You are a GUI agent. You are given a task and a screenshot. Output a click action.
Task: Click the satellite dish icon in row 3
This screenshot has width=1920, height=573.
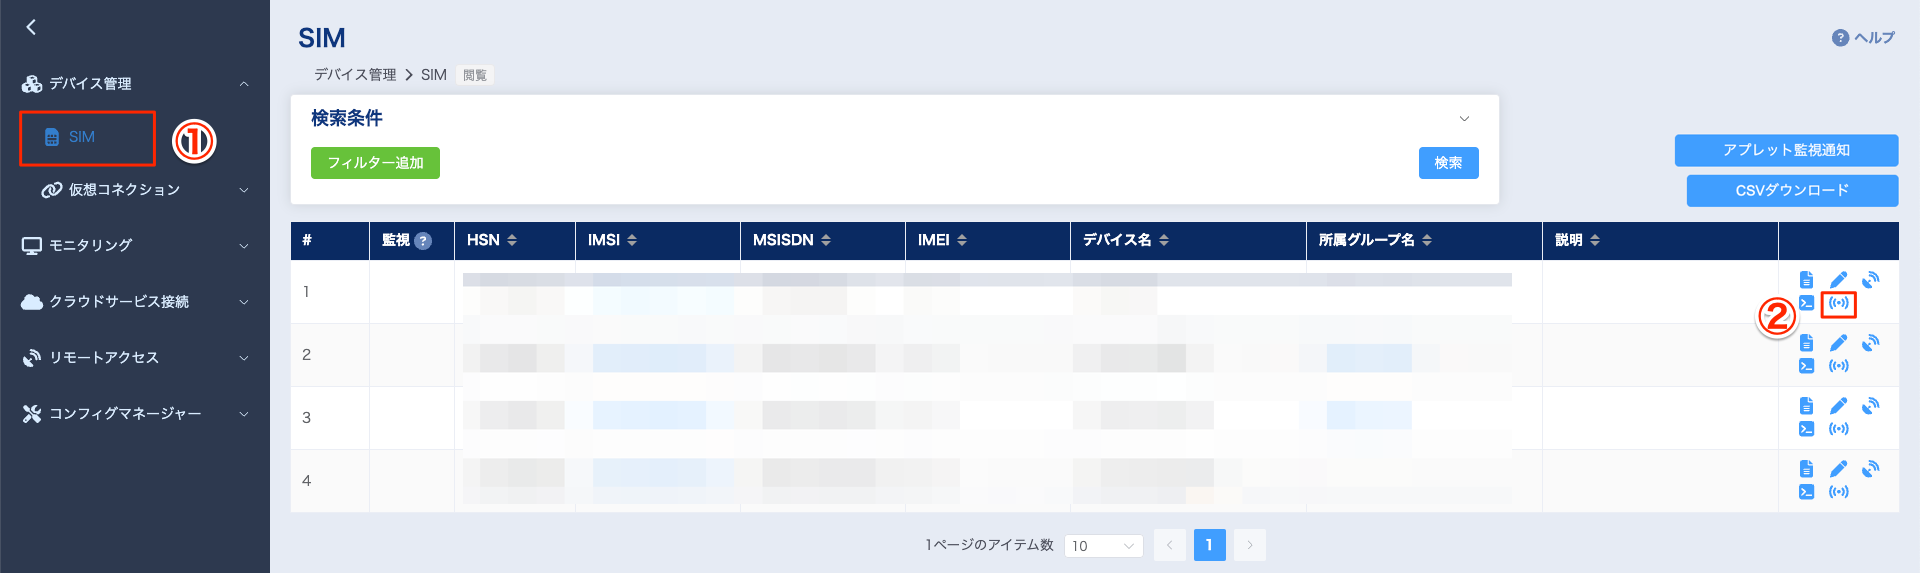point(1870,406)
